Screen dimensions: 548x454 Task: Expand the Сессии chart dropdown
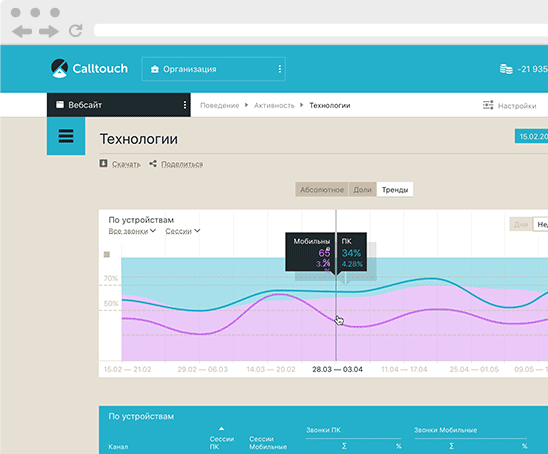click(183, 231)
